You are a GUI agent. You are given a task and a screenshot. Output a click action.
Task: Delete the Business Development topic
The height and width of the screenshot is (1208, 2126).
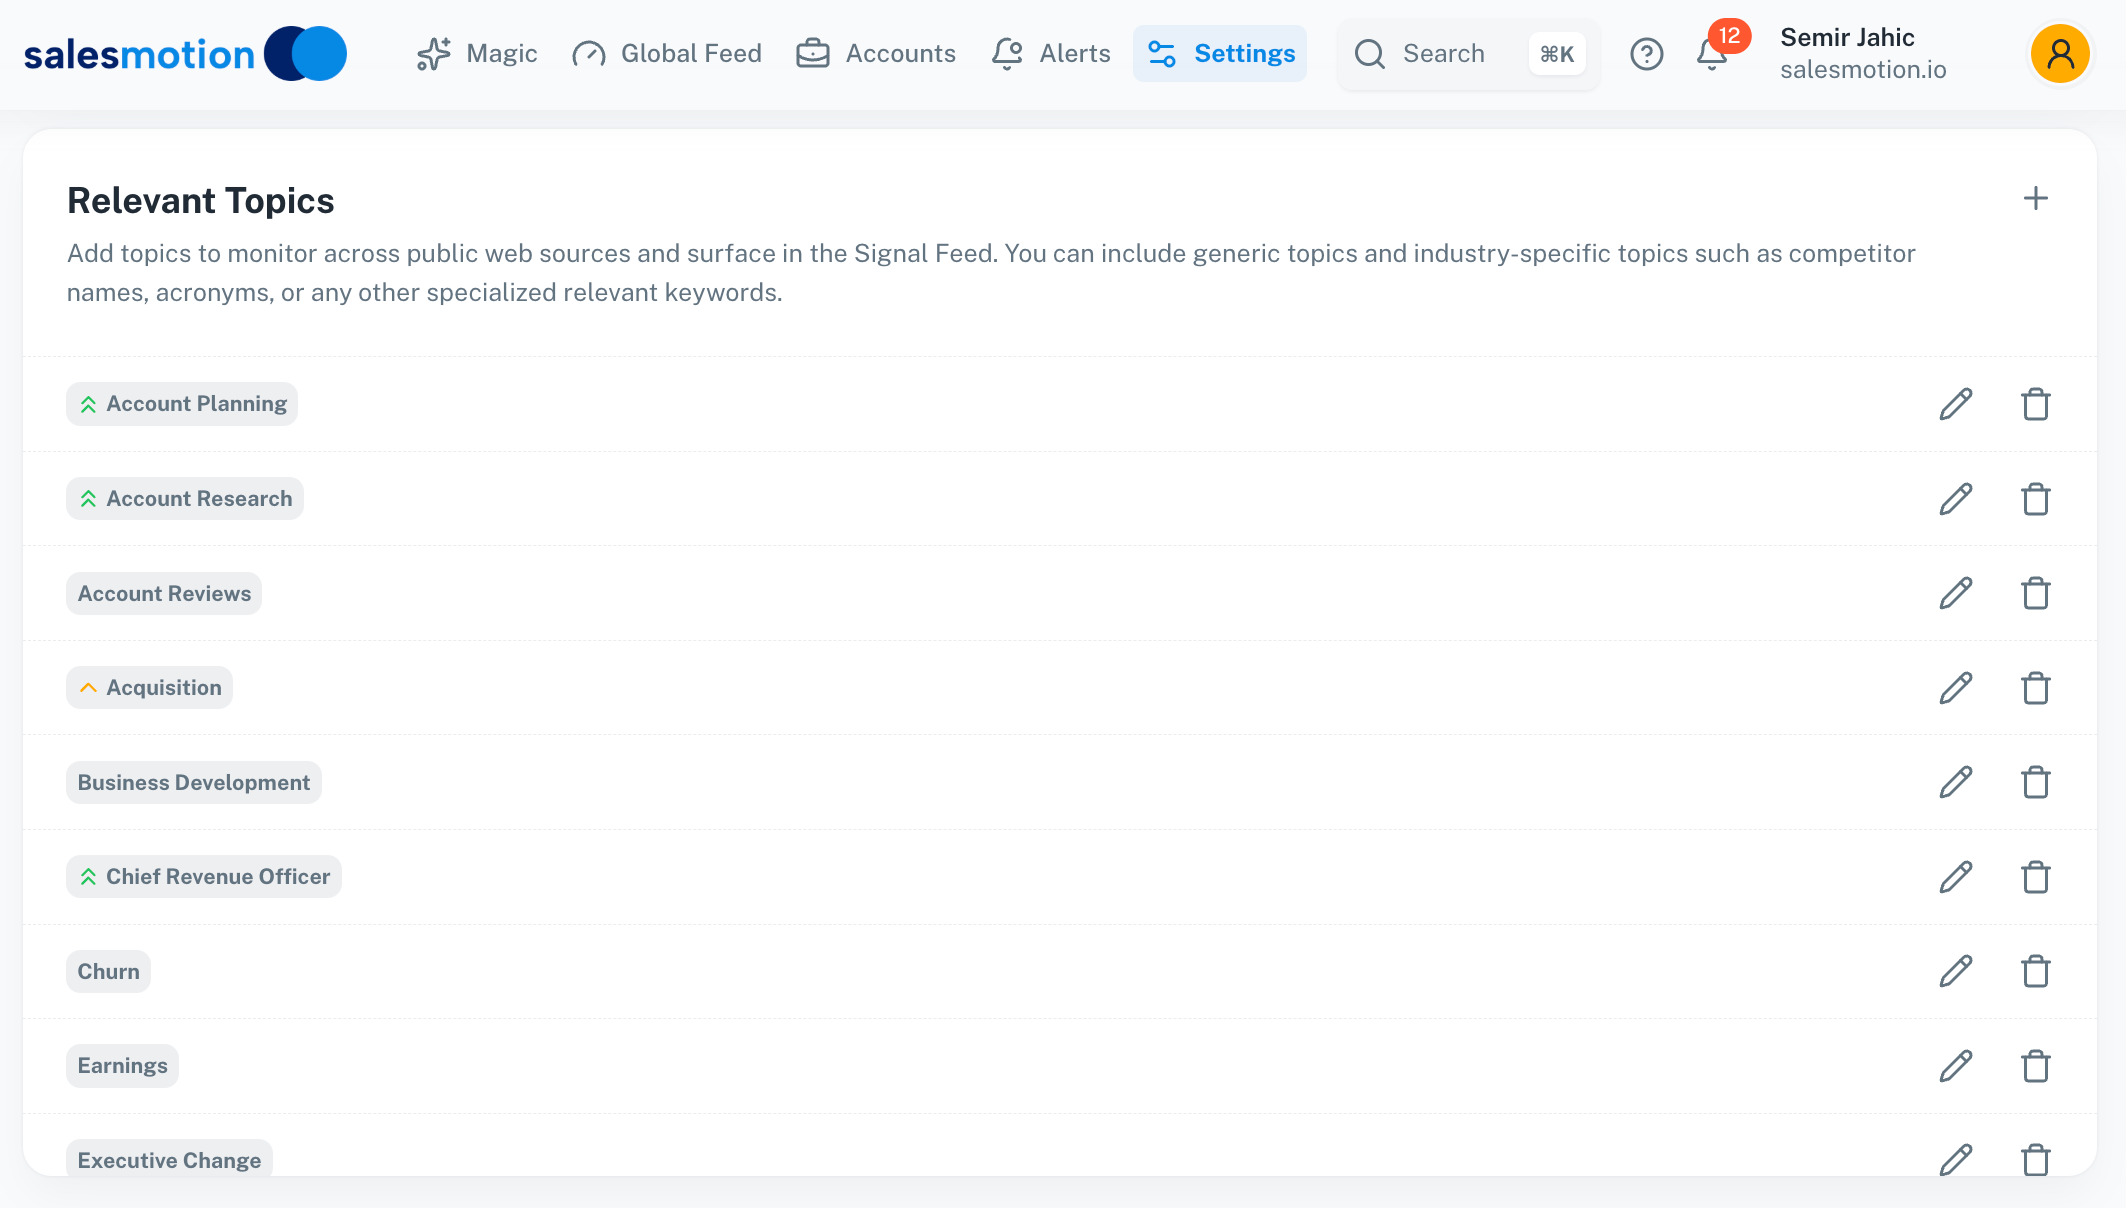(2035, 783)
